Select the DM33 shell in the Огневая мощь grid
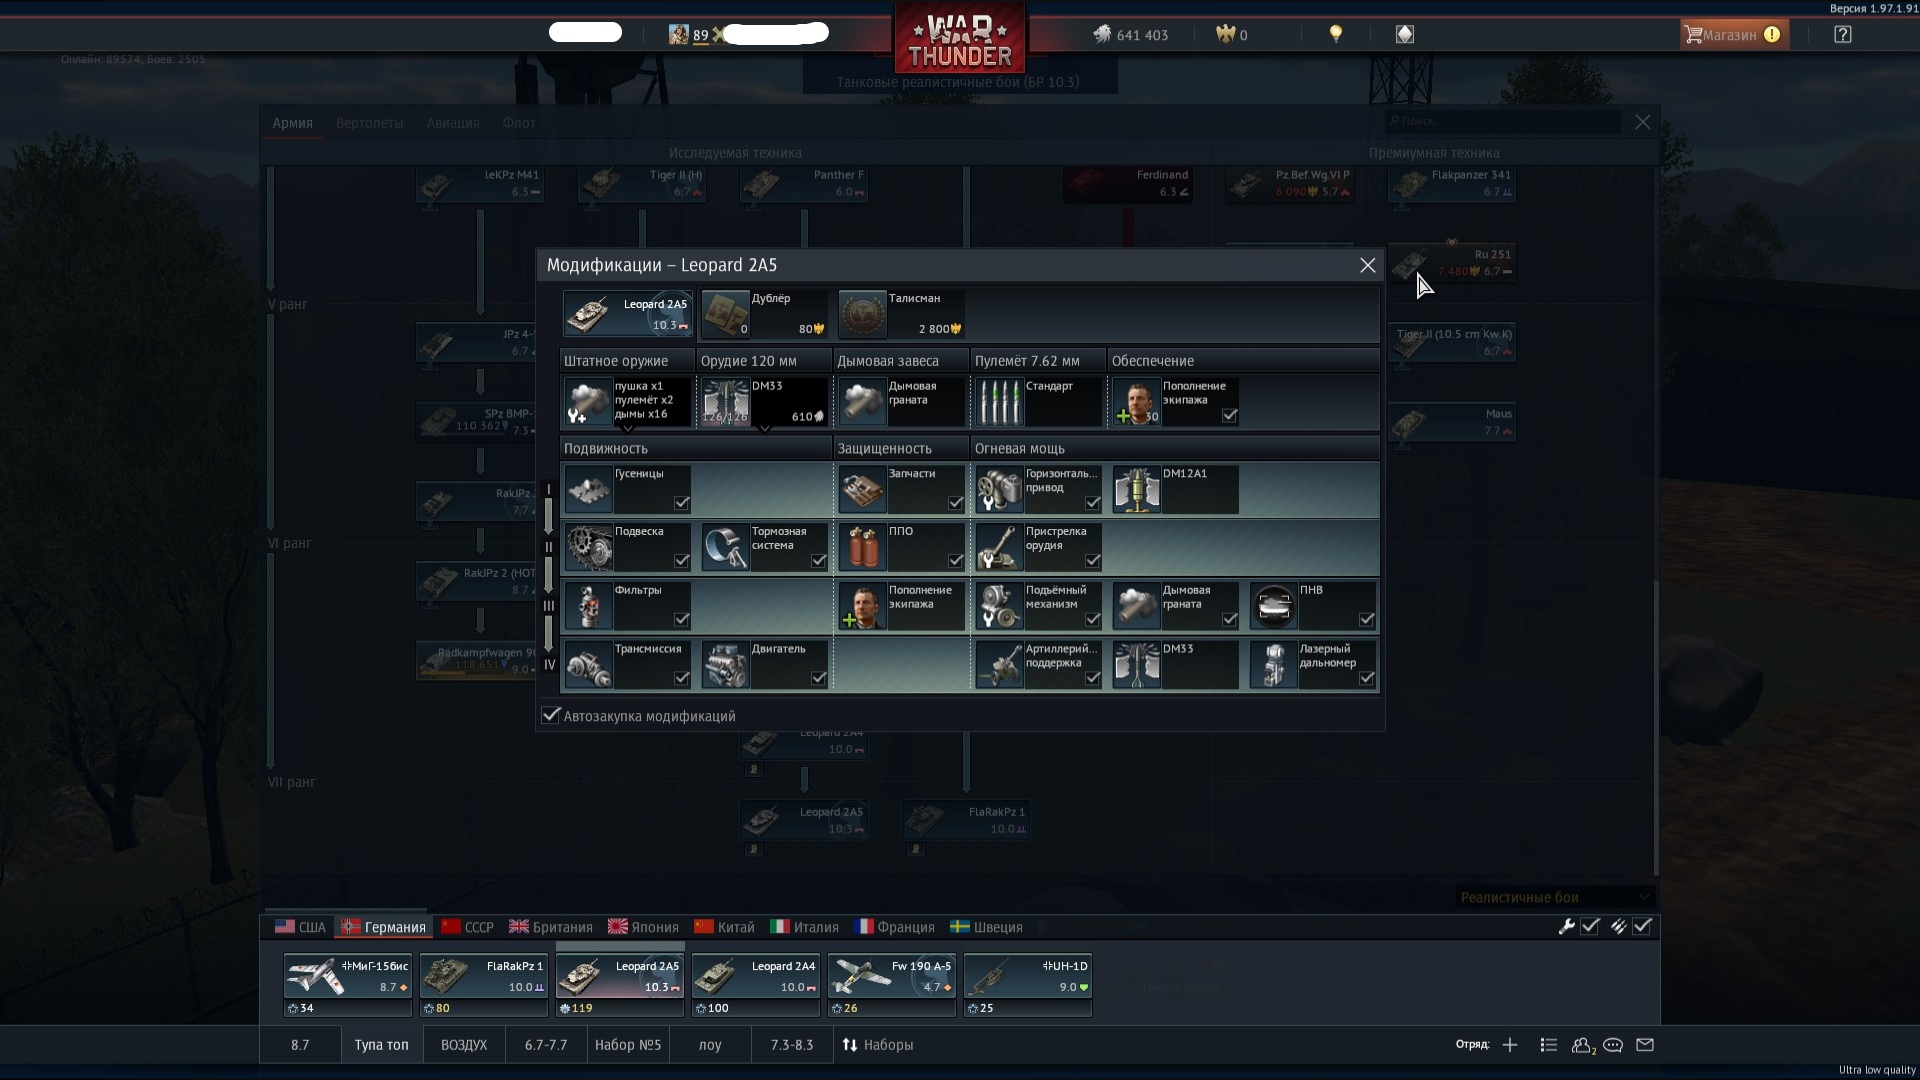 tap(1175, 665)
